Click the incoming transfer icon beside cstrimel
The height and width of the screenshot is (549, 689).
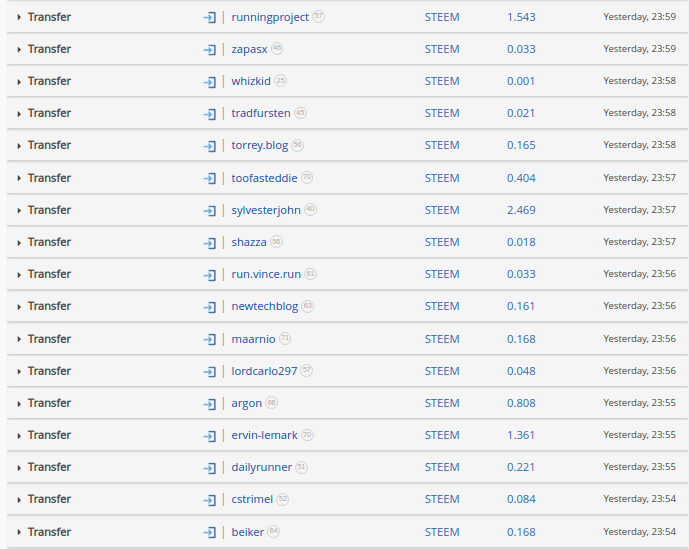(210, 500)
